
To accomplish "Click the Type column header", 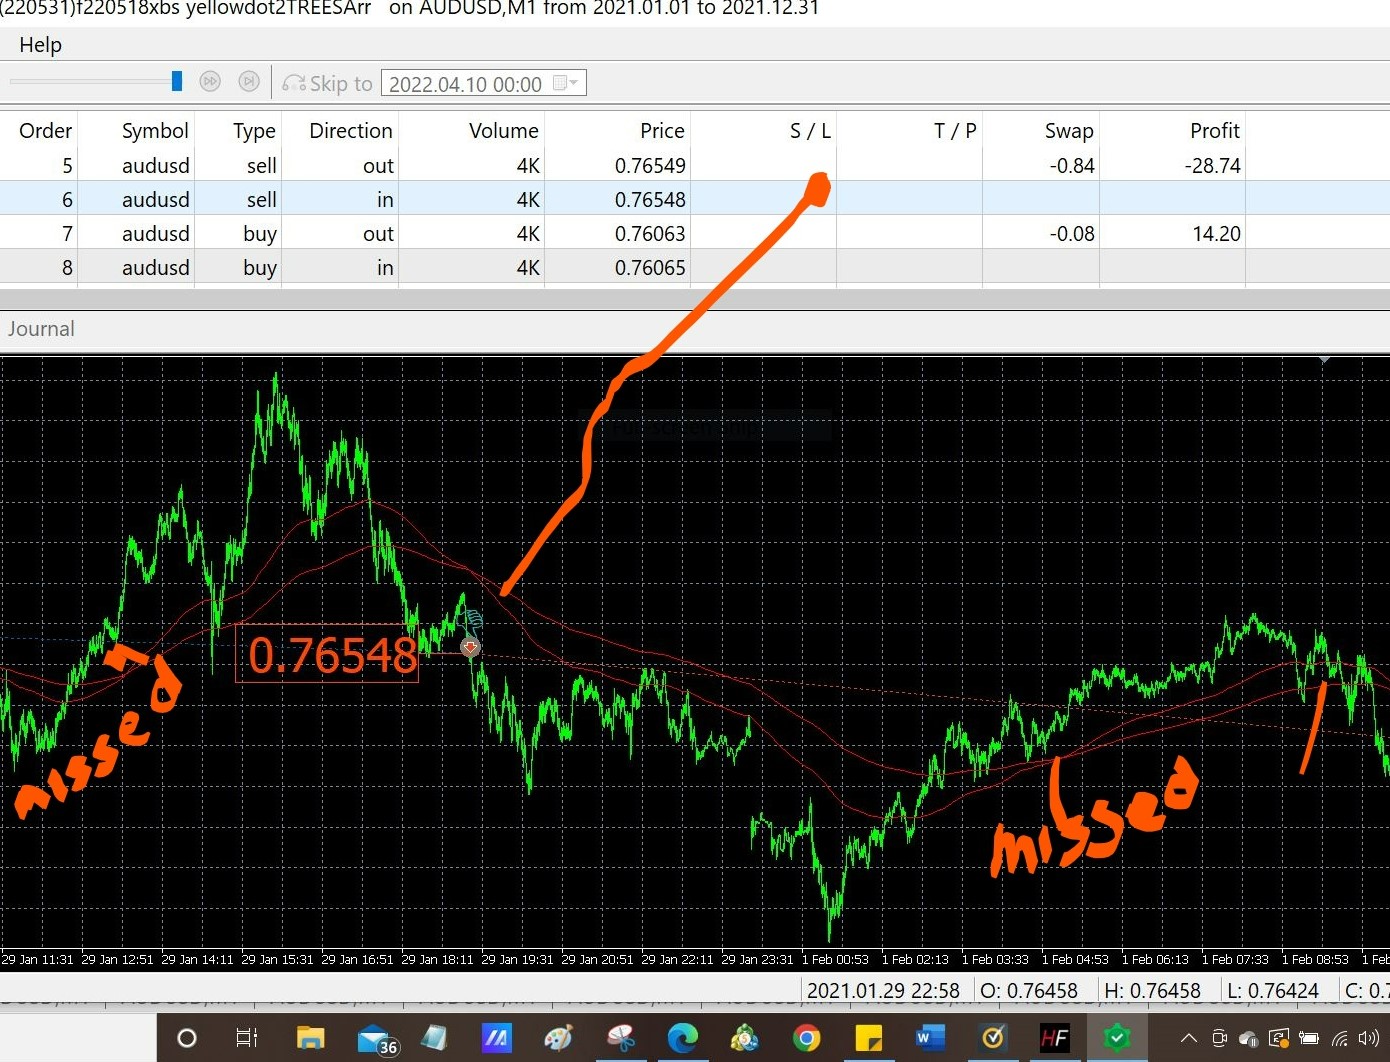I will click(x=254, y=131).
